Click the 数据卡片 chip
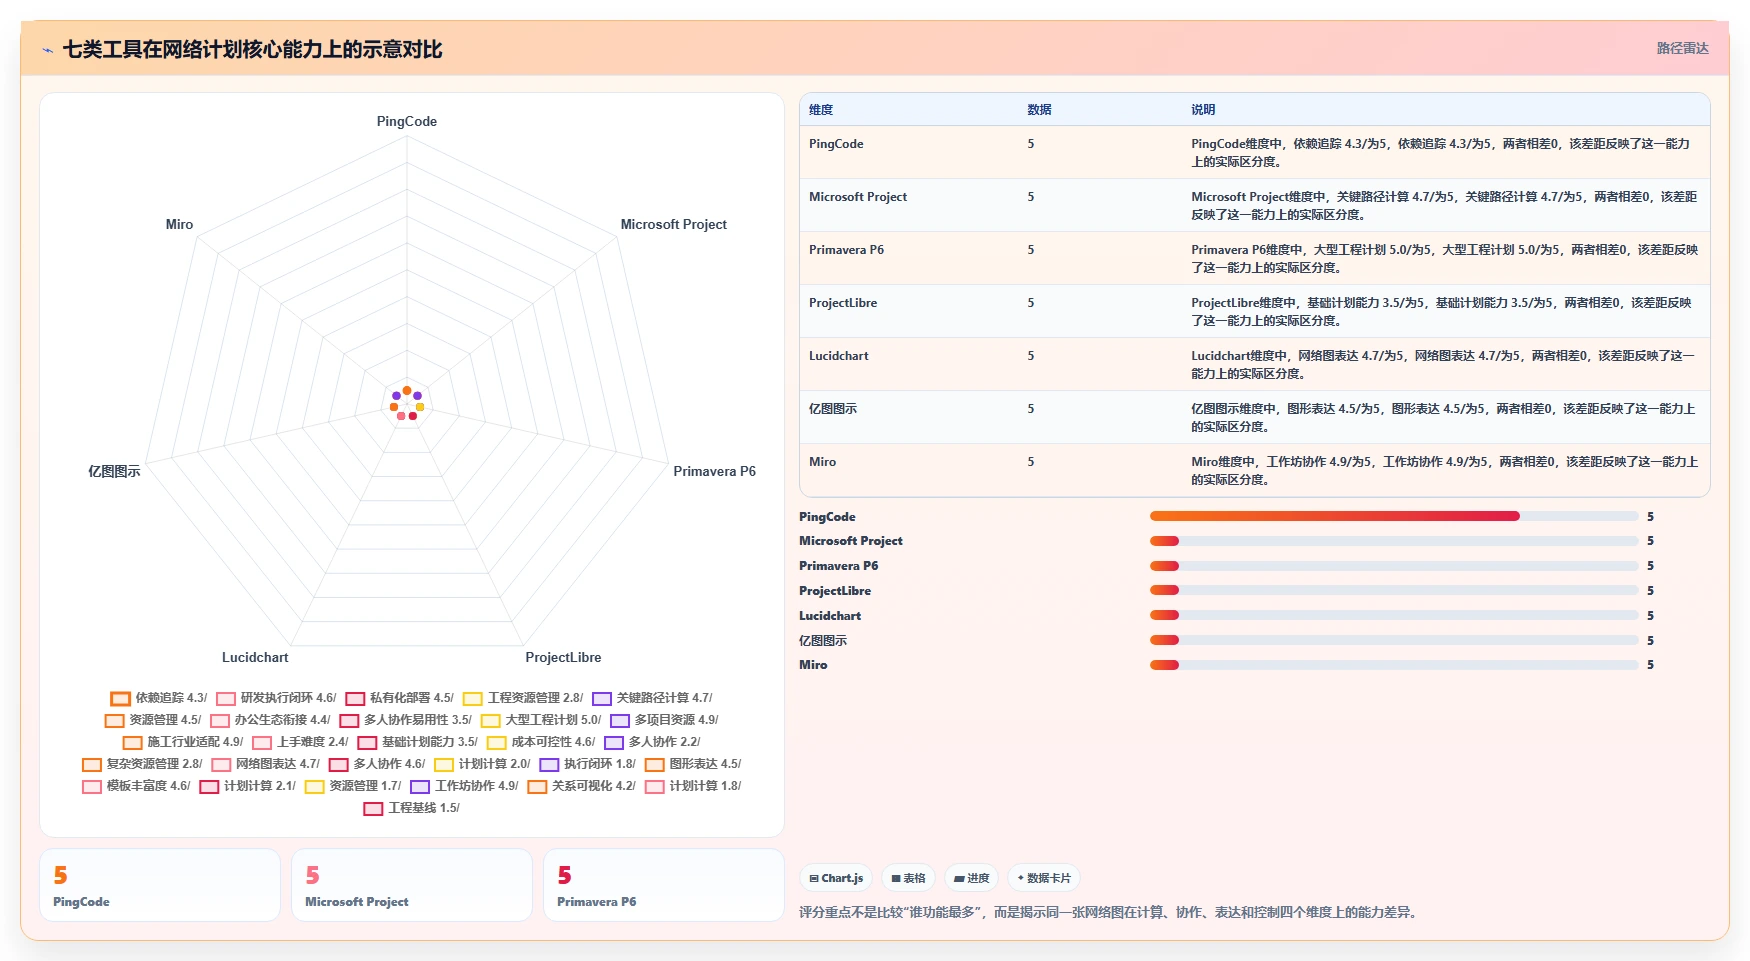 pos(1044,878)
